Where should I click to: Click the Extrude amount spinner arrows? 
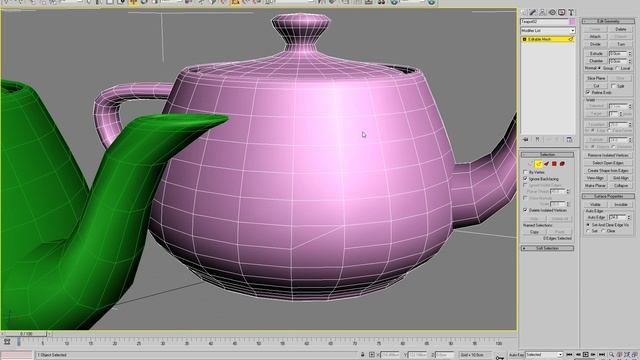point(630,53)
